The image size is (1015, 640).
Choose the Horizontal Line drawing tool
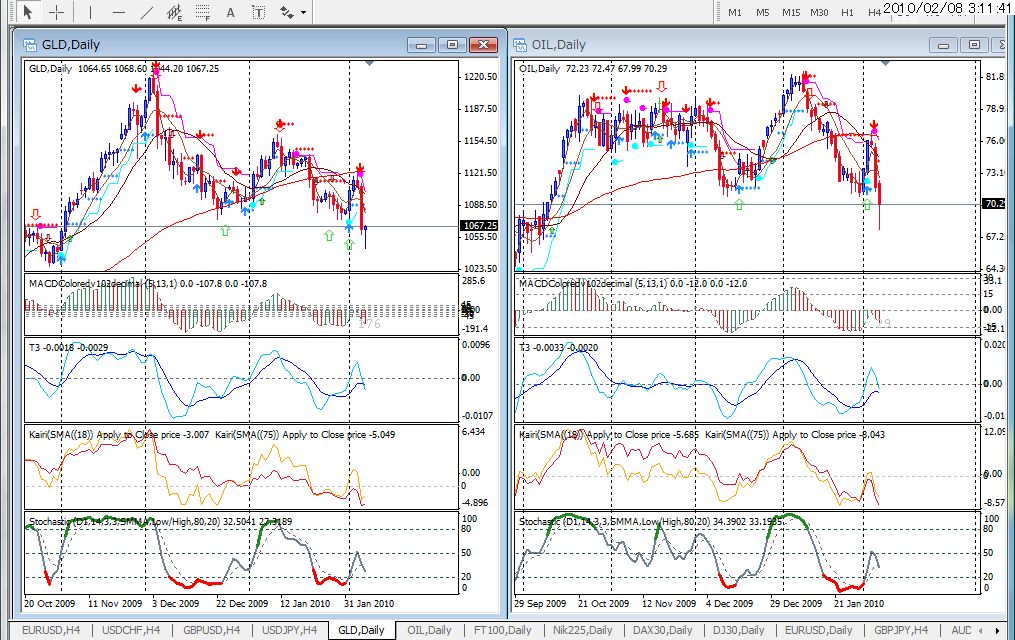tap(118, 12)
